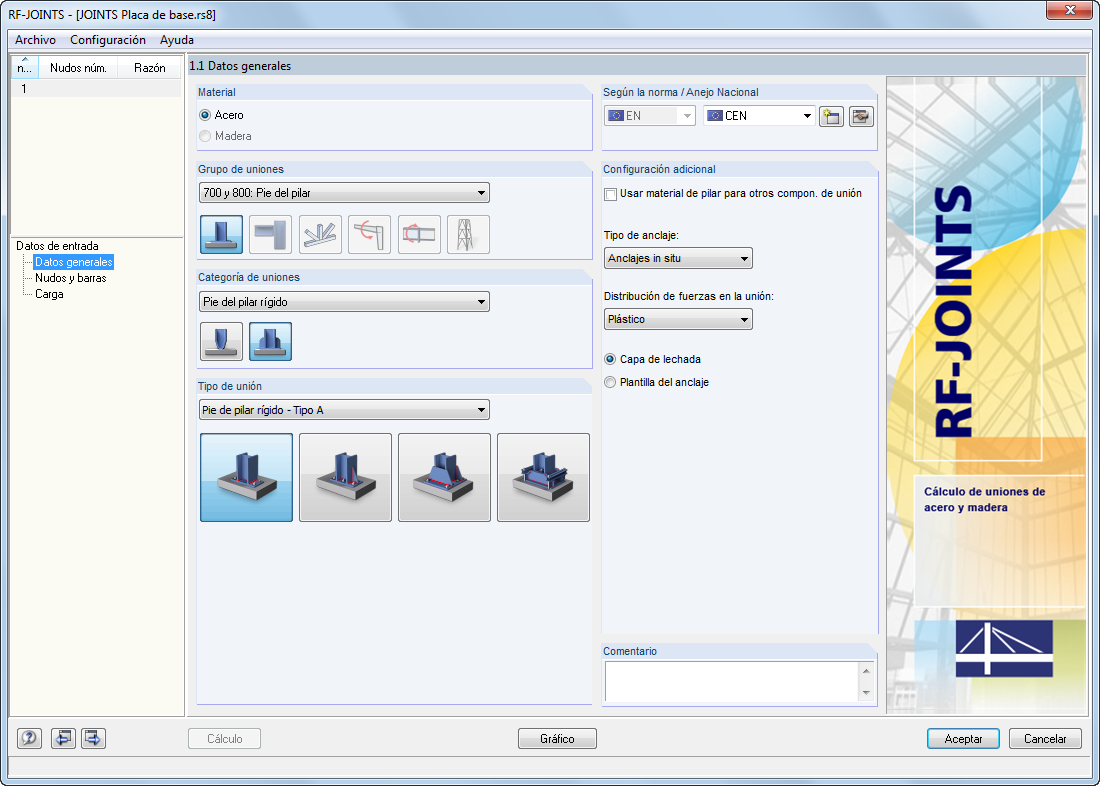Select the truss node joint group icon

[321, 234]
